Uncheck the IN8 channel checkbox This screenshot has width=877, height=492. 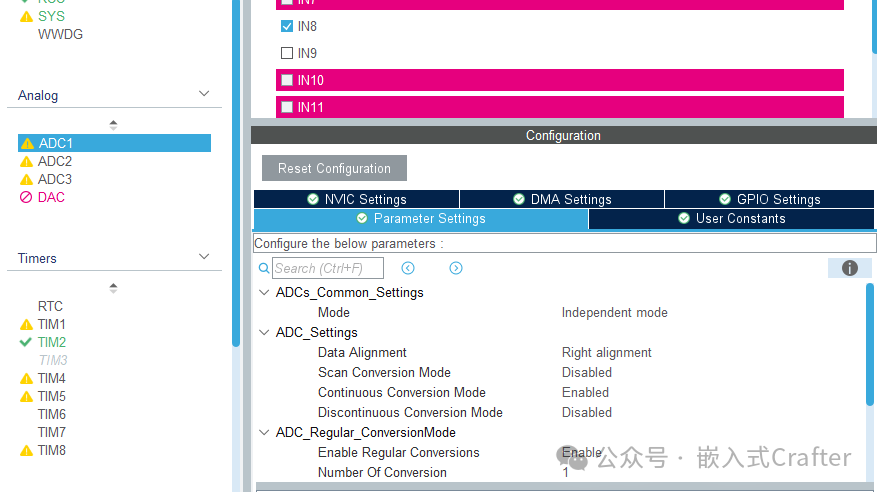coord(287,26)
